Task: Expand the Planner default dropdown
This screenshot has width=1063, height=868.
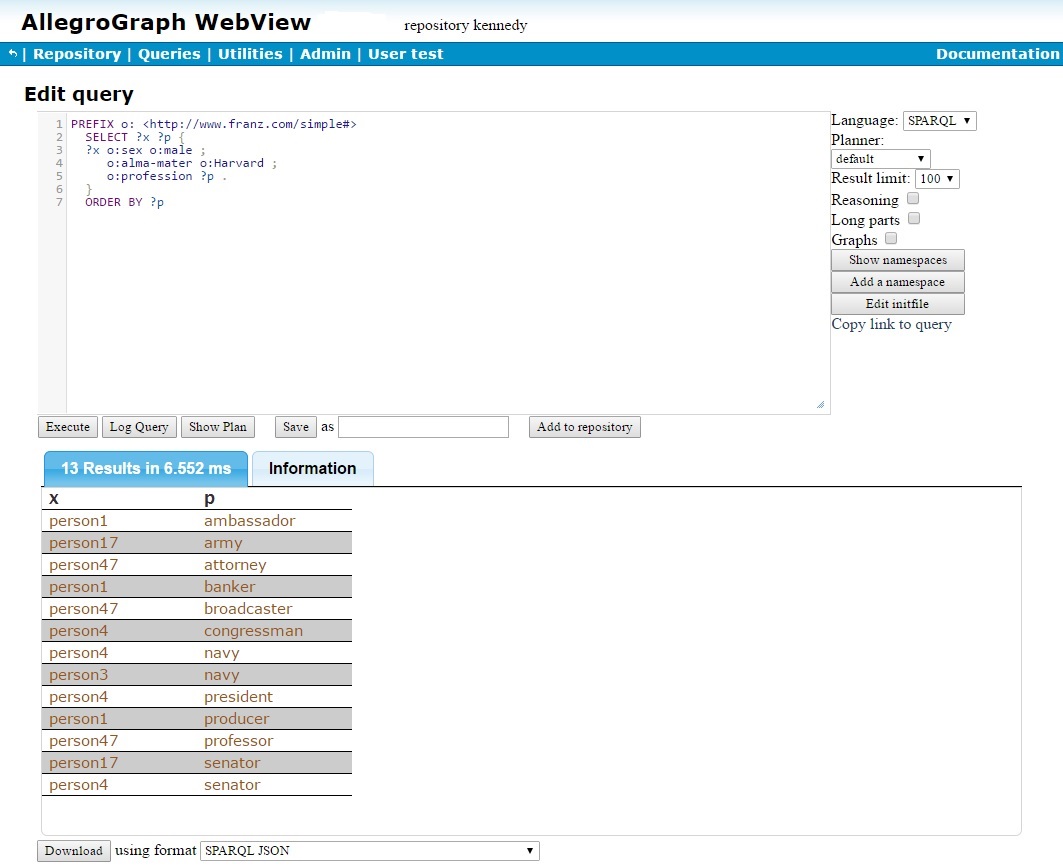Action: [x=880, y=159]
